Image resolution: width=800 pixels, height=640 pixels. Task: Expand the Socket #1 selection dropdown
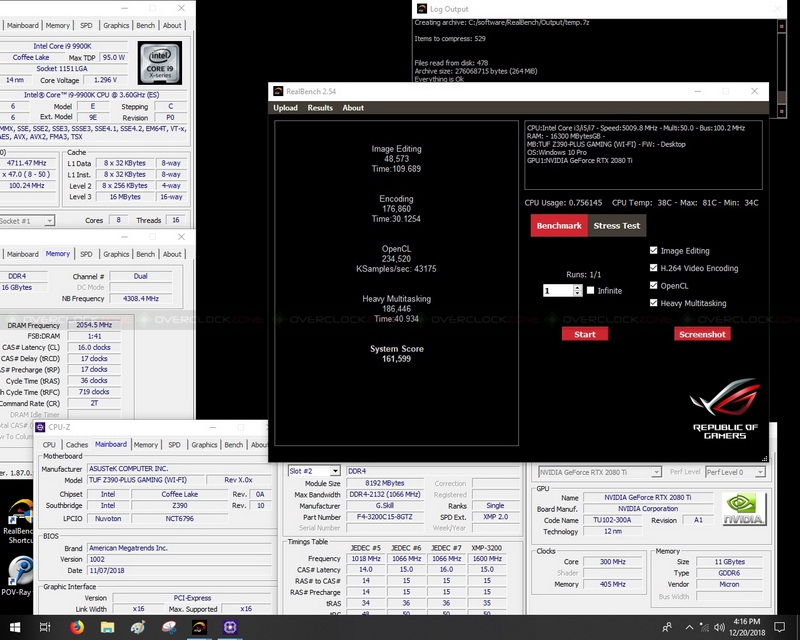pyautogui.click(x=49, y=220)
